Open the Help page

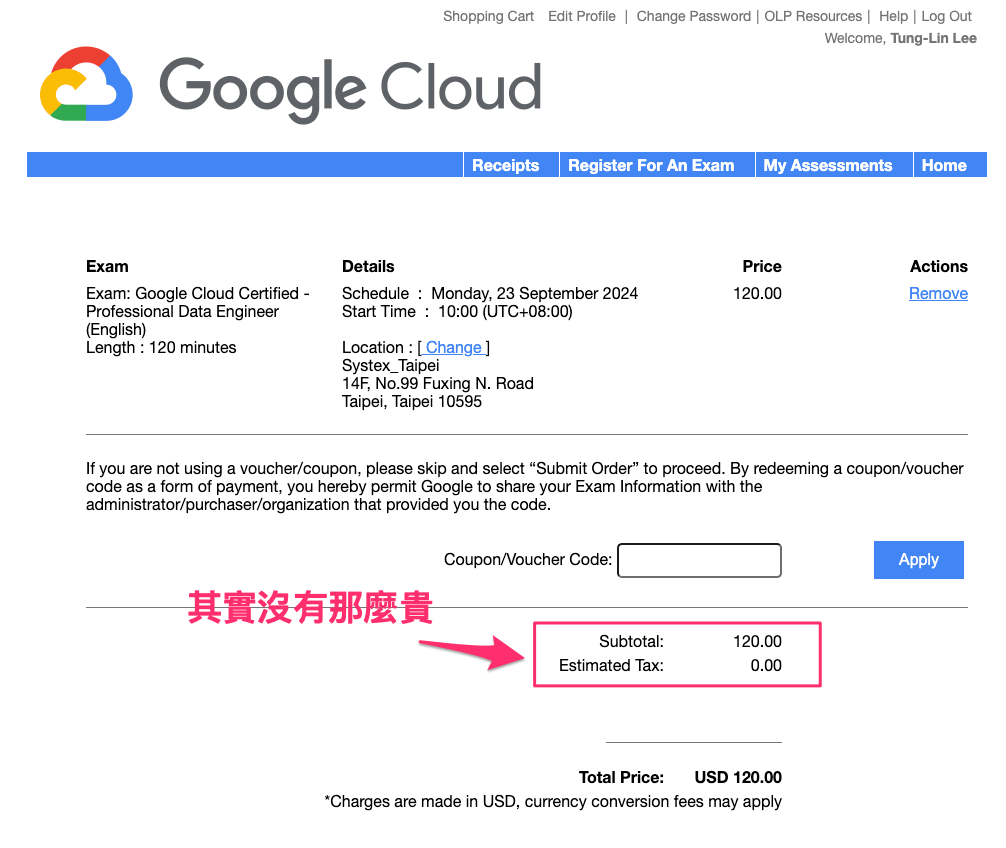[x=893, y=16]
